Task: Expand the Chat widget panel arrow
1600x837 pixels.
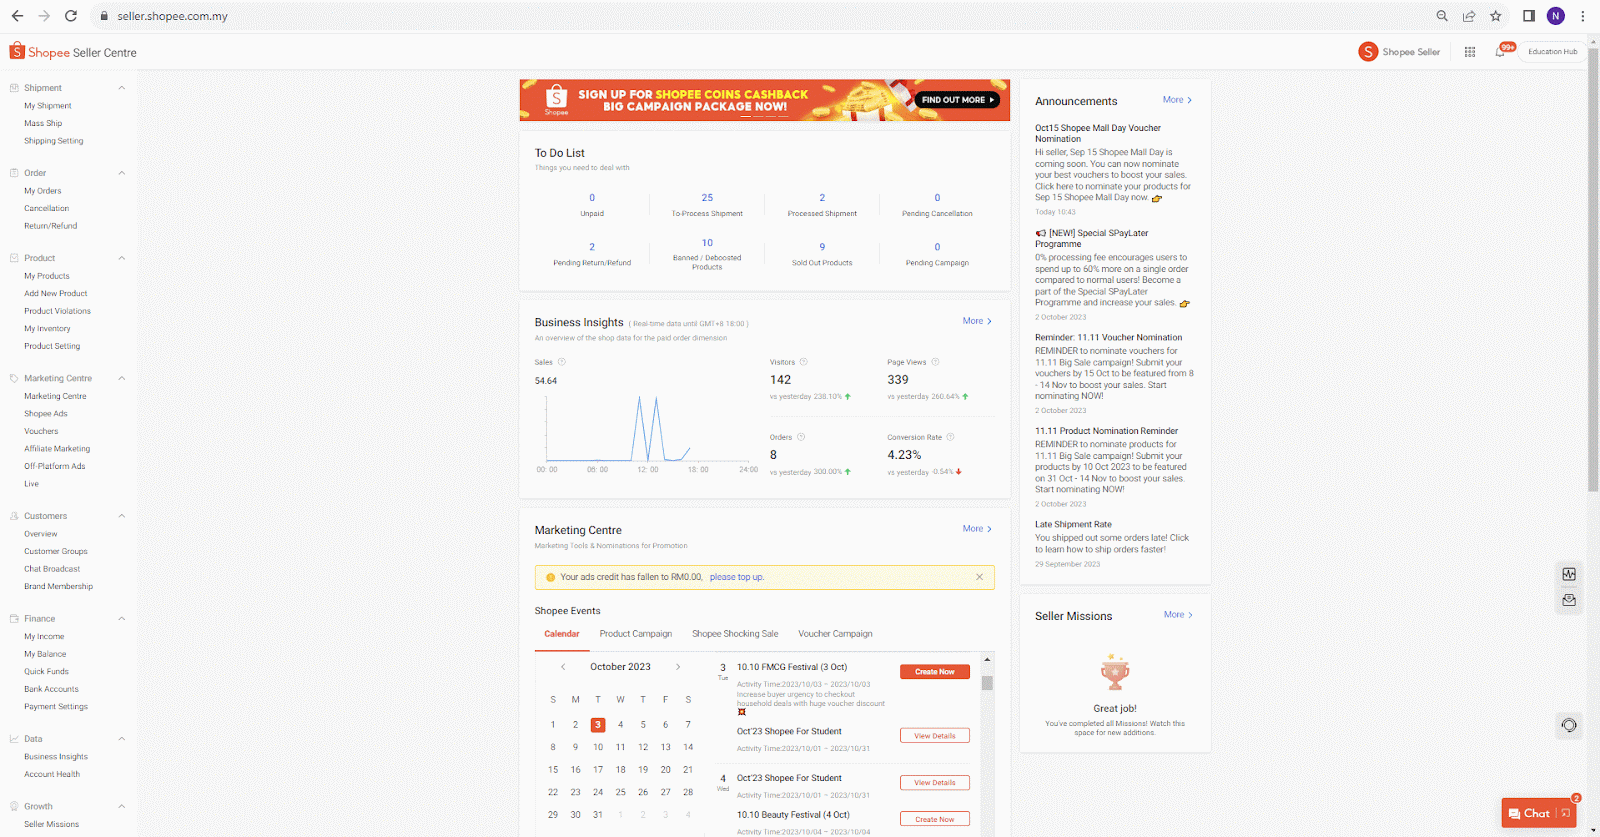Action: (1566, 813)
